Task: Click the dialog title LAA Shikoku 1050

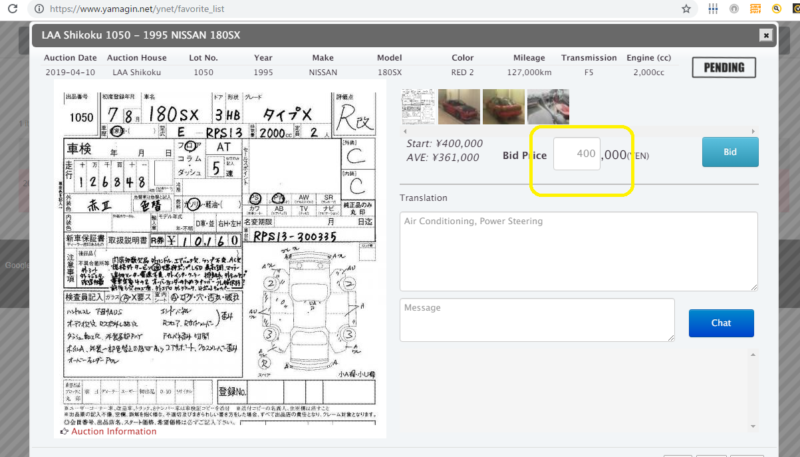Action: coord(141,35)
